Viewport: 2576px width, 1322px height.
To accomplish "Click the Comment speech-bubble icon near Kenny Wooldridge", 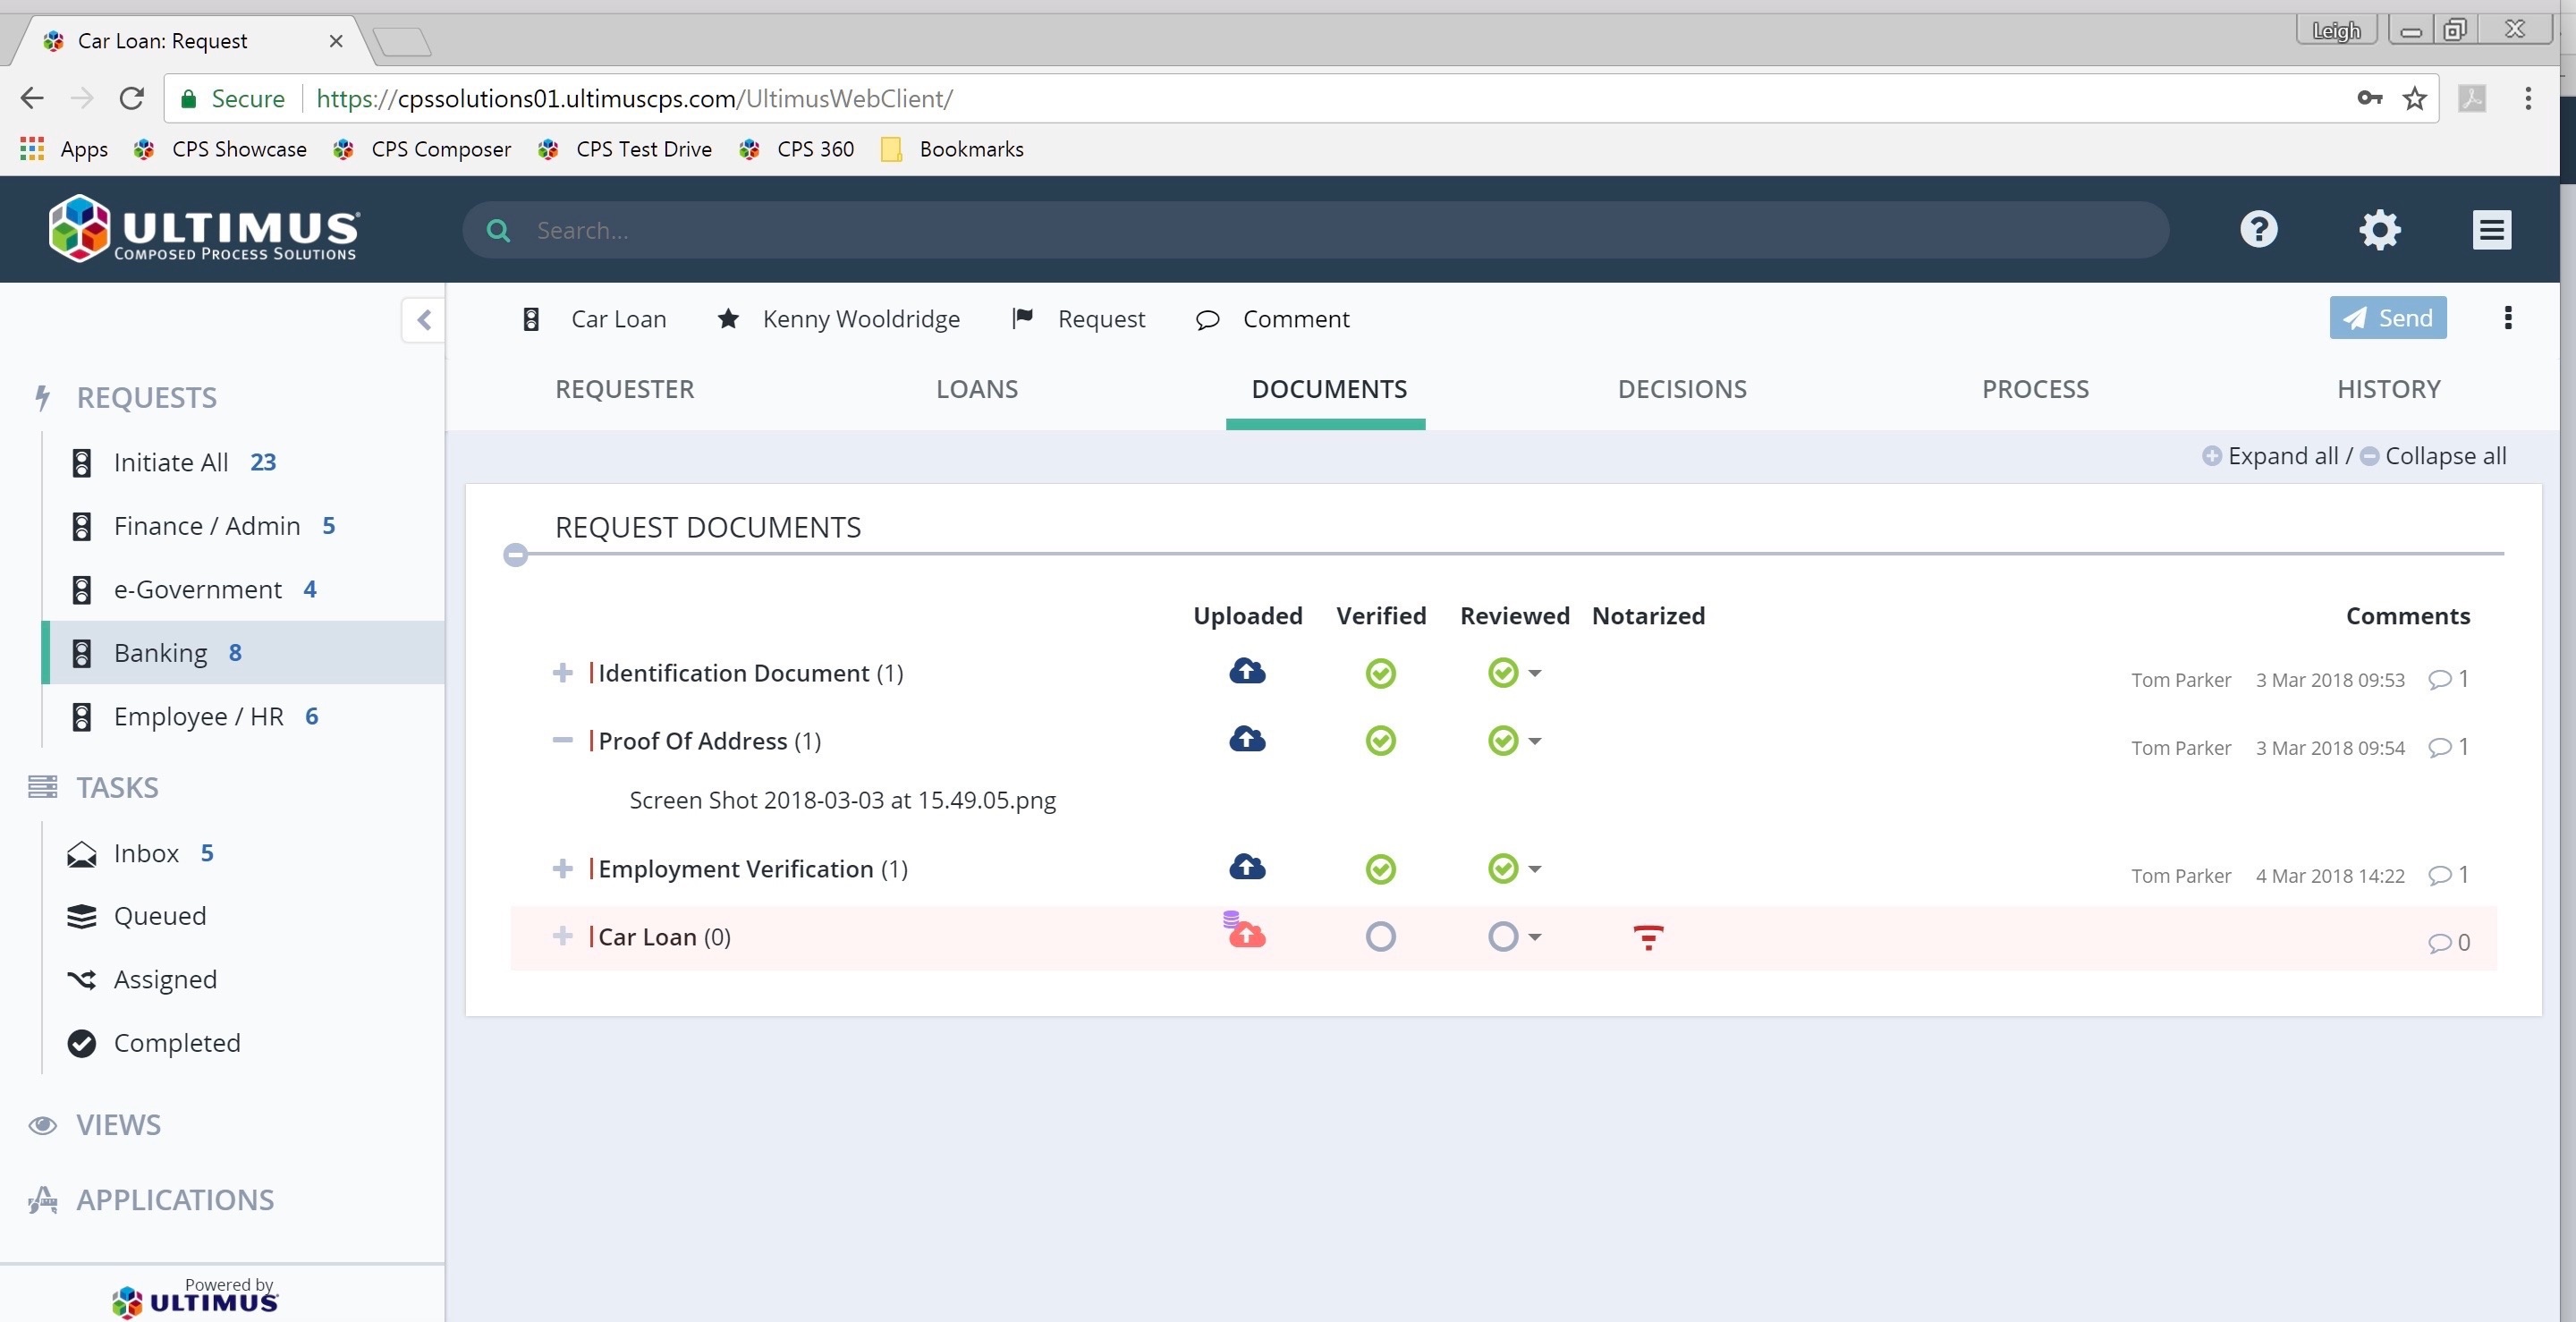I will point(1207,319).
